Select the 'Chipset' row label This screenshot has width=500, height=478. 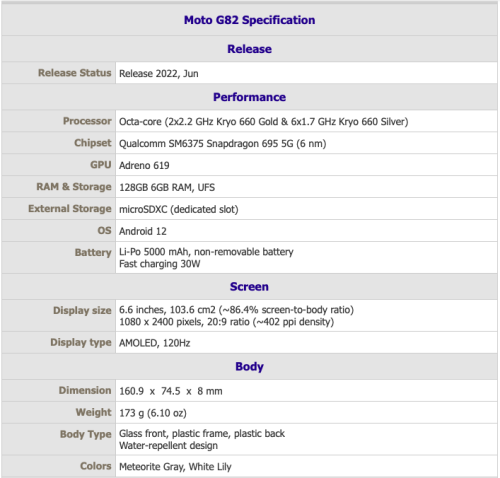pyautogui.click(x=93, y=143)
